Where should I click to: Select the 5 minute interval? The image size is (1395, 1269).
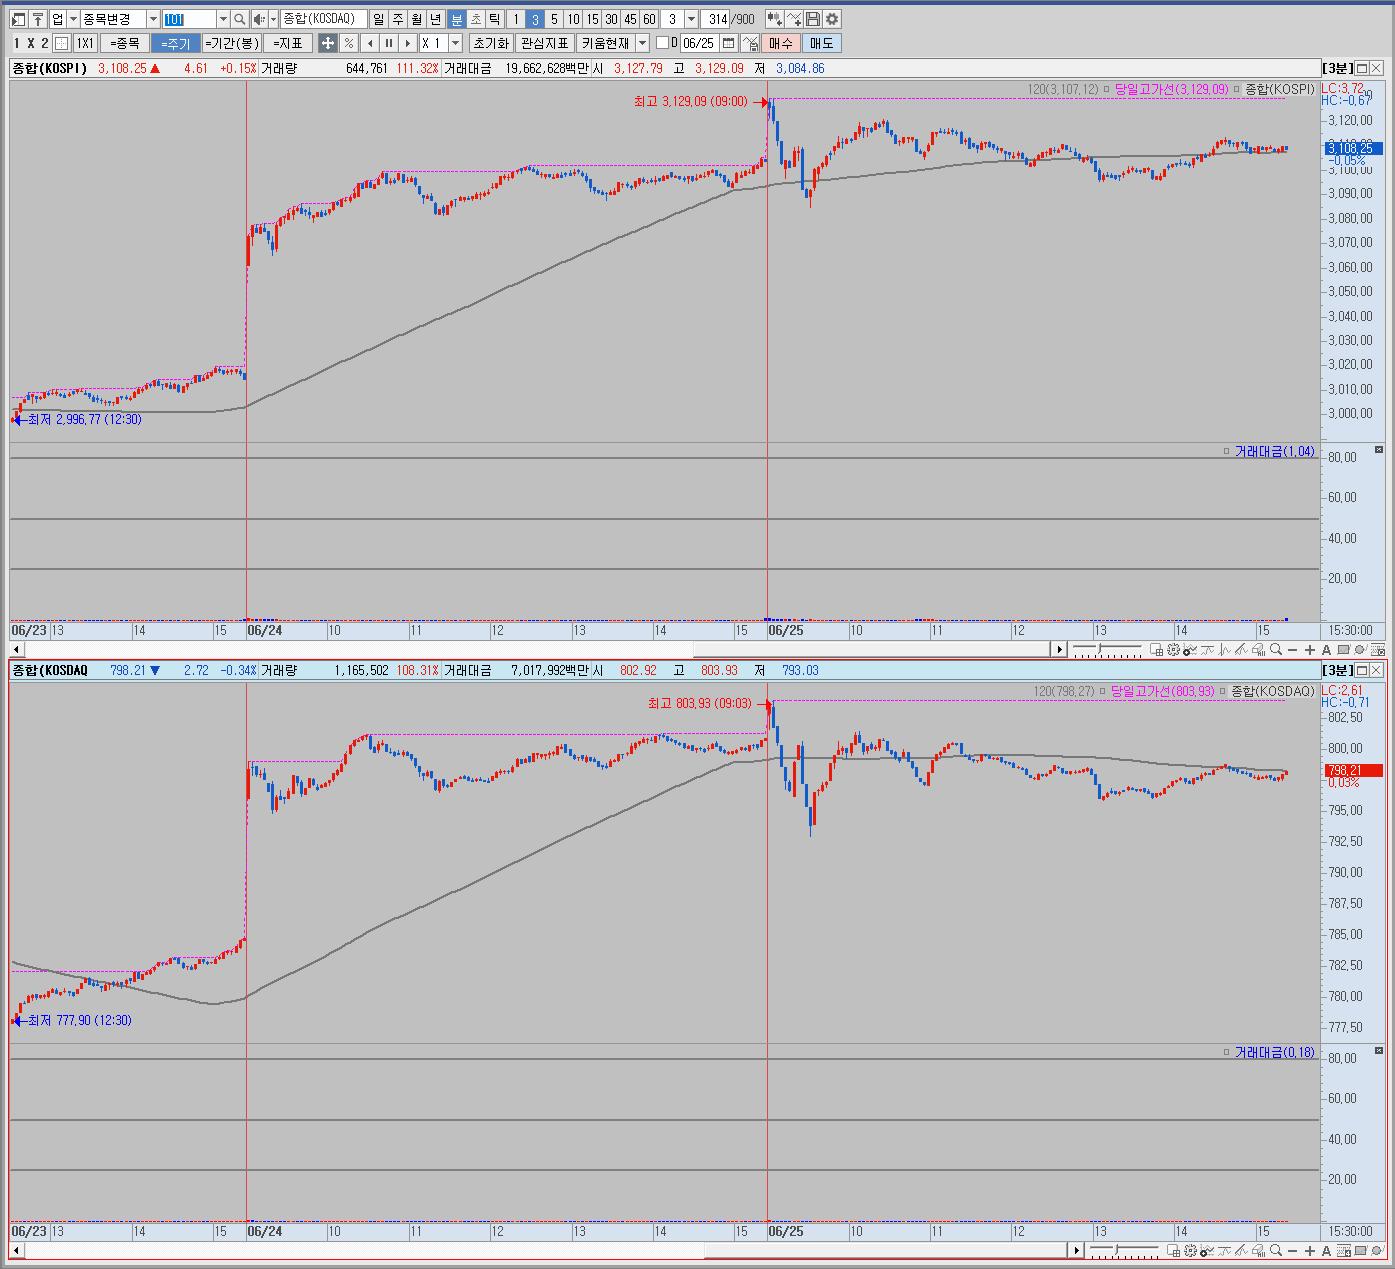553,19
